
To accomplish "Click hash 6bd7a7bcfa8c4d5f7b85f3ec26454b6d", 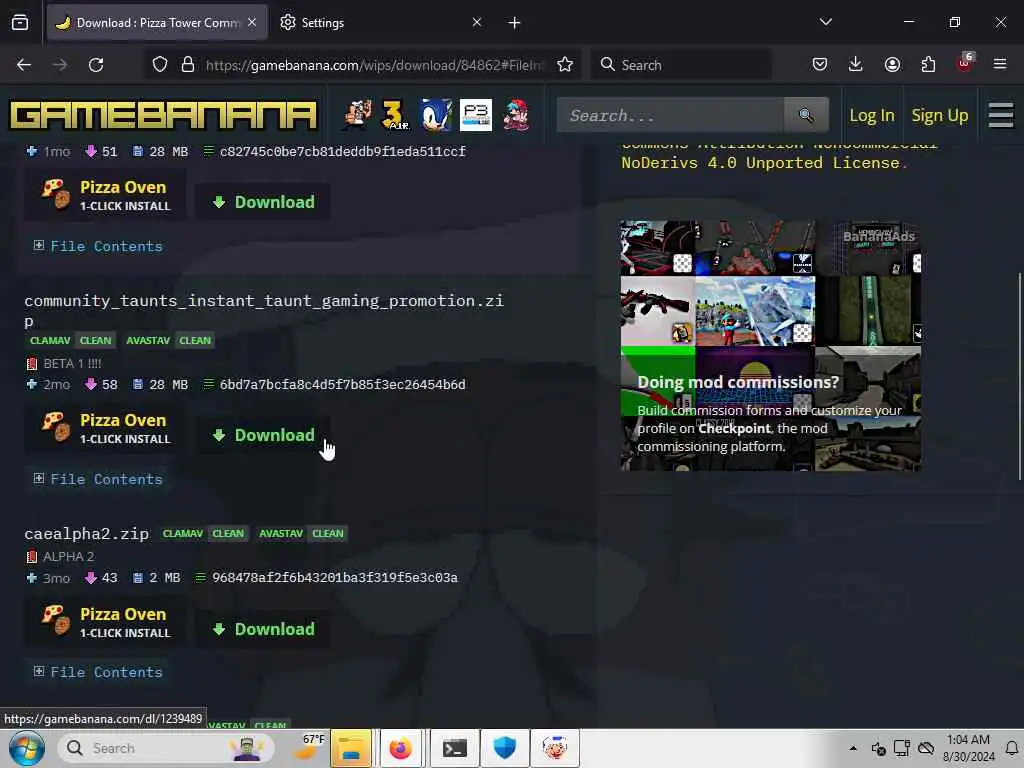I will click(x=342, y=385).
